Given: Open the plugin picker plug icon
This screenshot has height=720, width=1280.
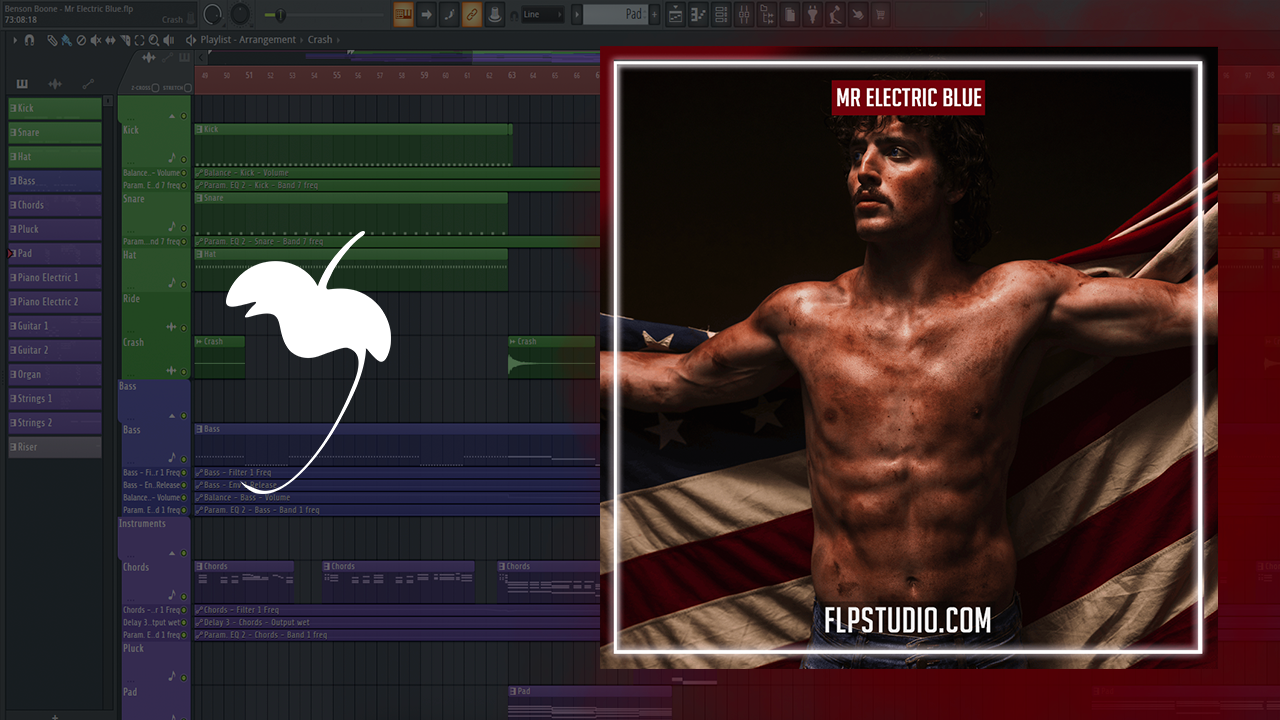Looking at the screenshot, I should coord(813,14).
